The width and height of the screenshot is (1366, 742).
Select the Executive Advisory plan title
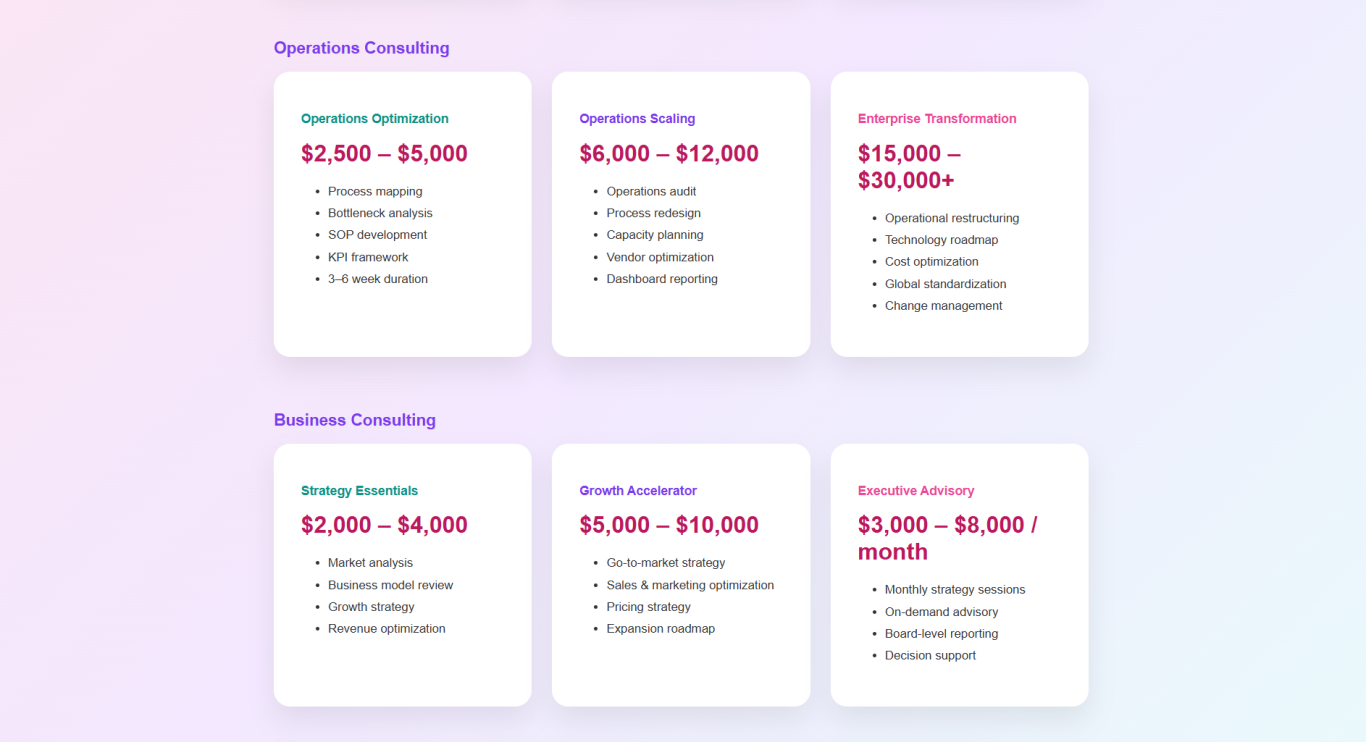coord(915,491)
